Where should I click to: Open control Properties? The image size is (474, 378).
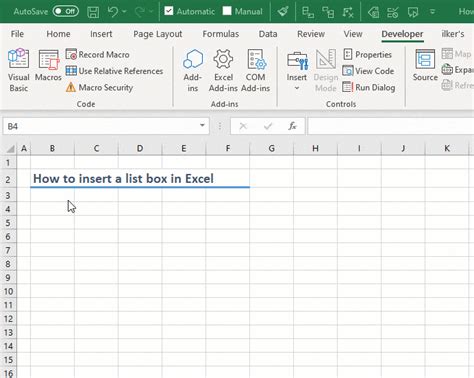367,54
